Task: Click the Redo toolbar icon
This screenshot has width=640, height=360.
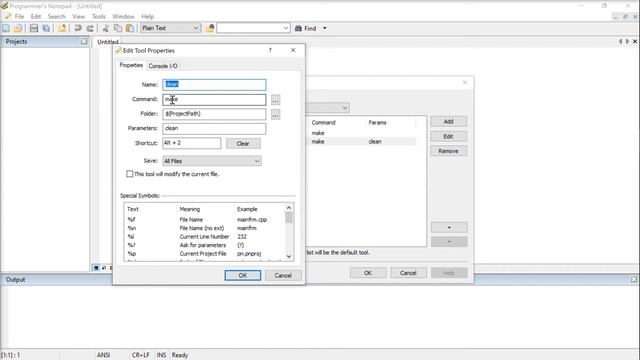Action: coord(90,28)
